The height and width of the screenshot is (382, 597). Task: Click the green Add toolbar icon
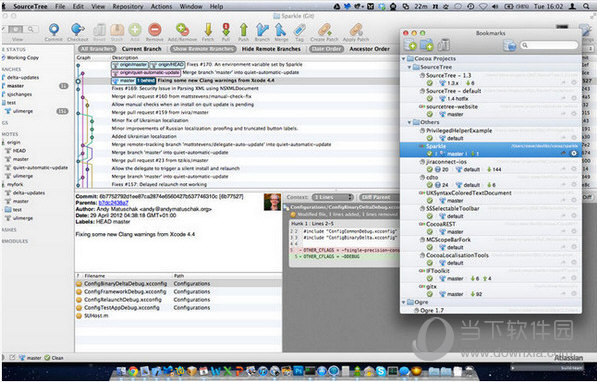[135, 29]
